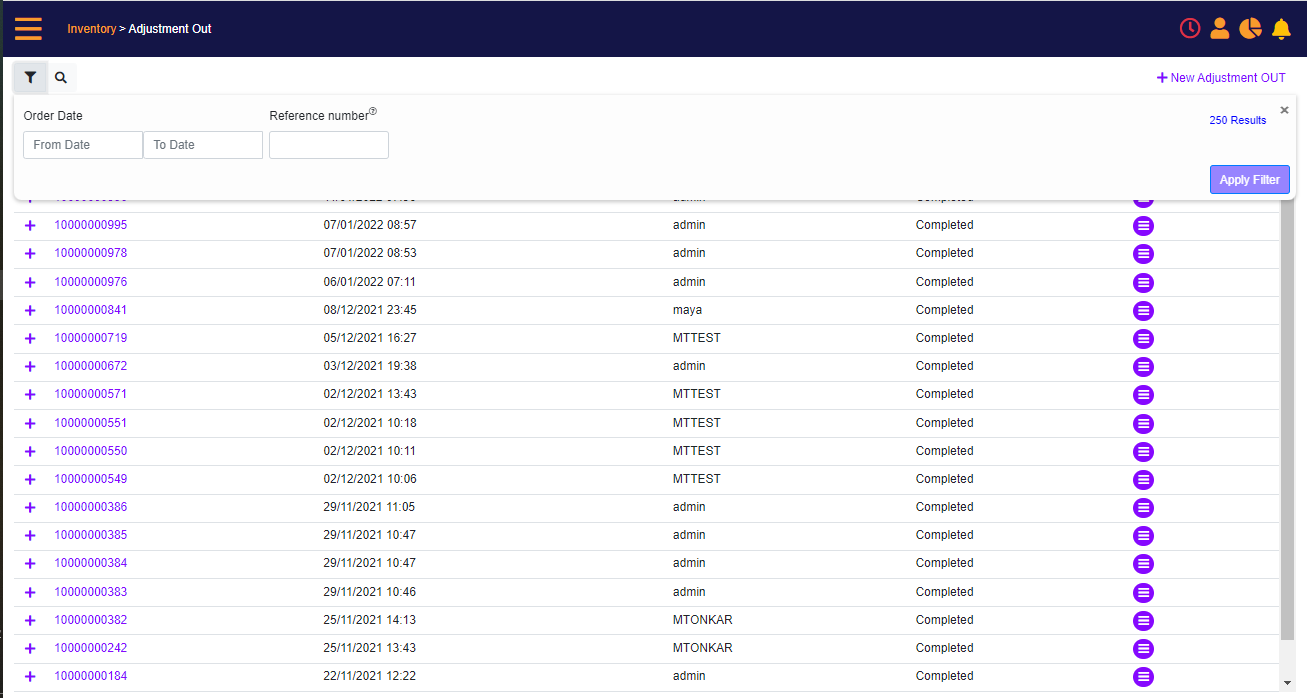Toggle the filter funnel icon
This screenshot has height=698, width=1307.
click(30, 77)
